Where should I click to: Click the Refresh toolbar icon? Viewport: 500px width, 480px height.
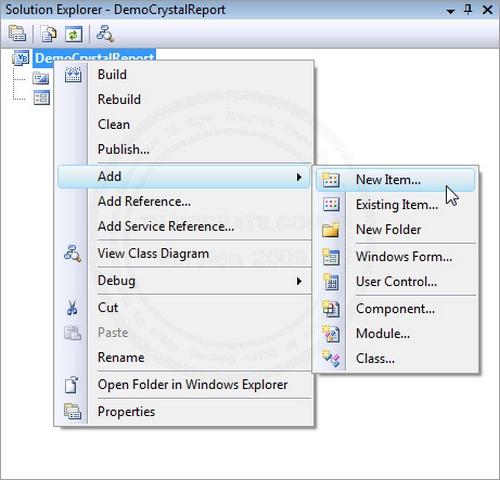coord(74,34)
